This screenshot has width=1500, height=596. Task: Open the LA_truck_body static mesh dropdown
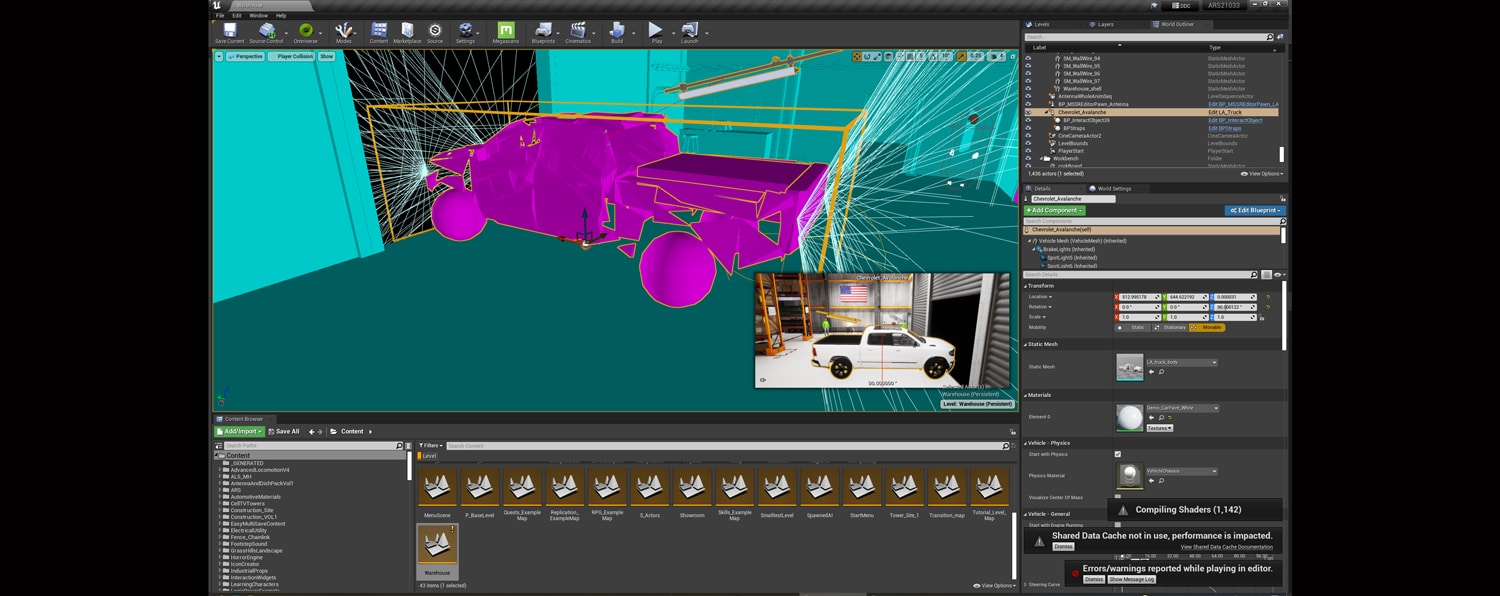(1182, 362)
